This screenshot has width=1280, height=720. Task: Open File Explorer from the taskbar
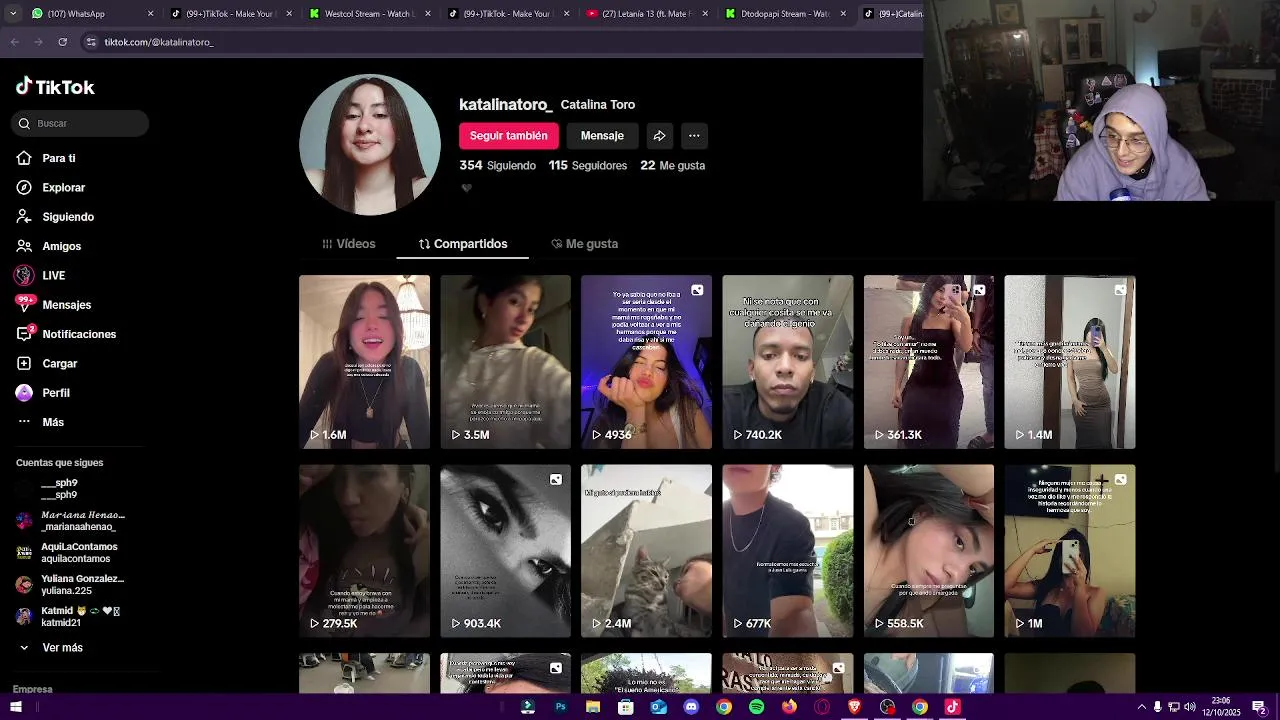pos(593,707)
